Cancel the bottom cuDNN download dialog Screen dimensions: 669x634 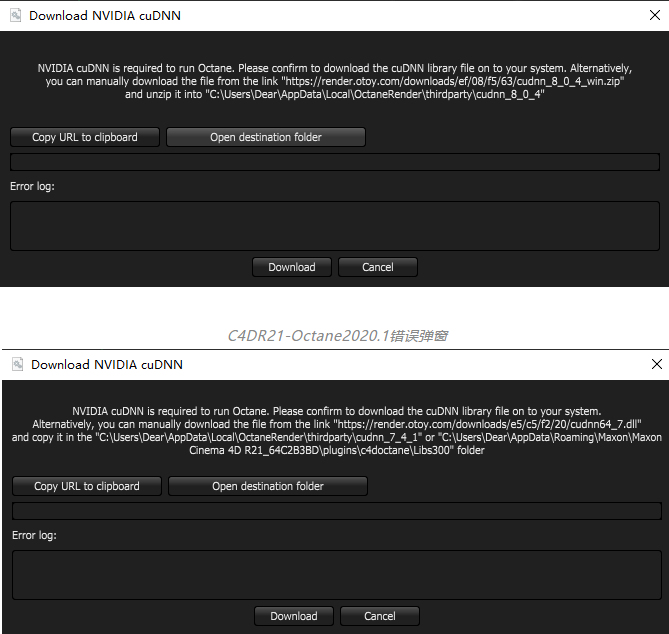coord(380,616)
